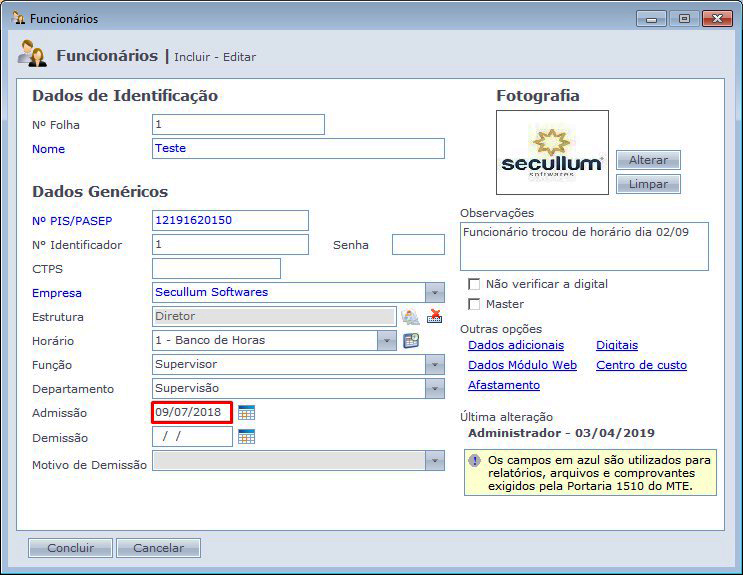Open the Afastamento link
Screen dimensions: 743x575
click(503, 385)
